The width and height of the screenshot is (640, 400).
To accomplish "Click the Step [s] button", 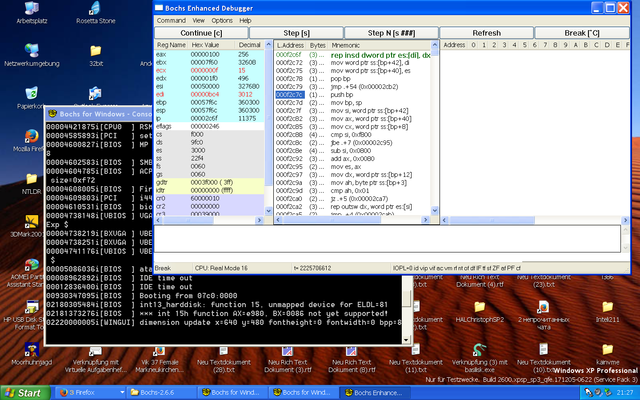I will [296, 33].
